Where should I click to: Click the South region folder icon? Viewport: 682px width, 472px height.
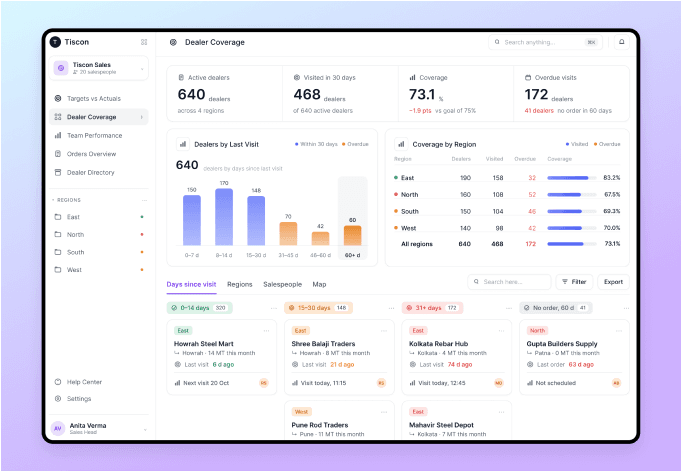[x=58, y=252]
